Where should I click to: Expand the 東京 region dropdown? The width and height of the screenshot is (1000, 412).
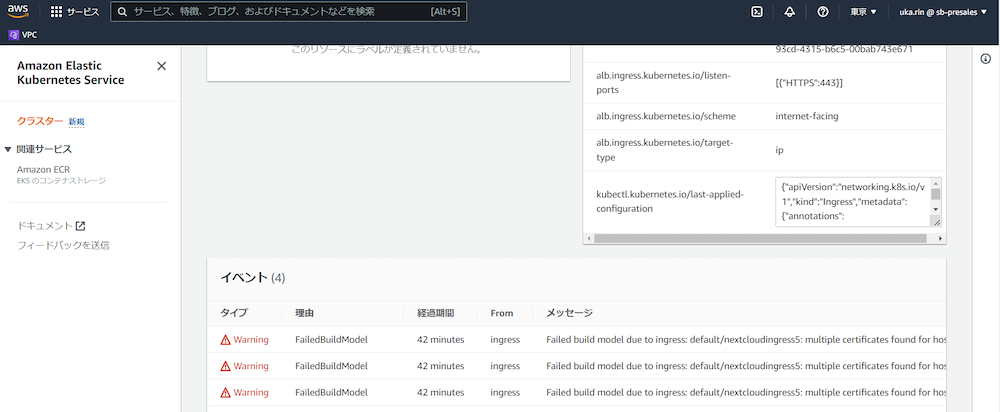tap(862, 12)
